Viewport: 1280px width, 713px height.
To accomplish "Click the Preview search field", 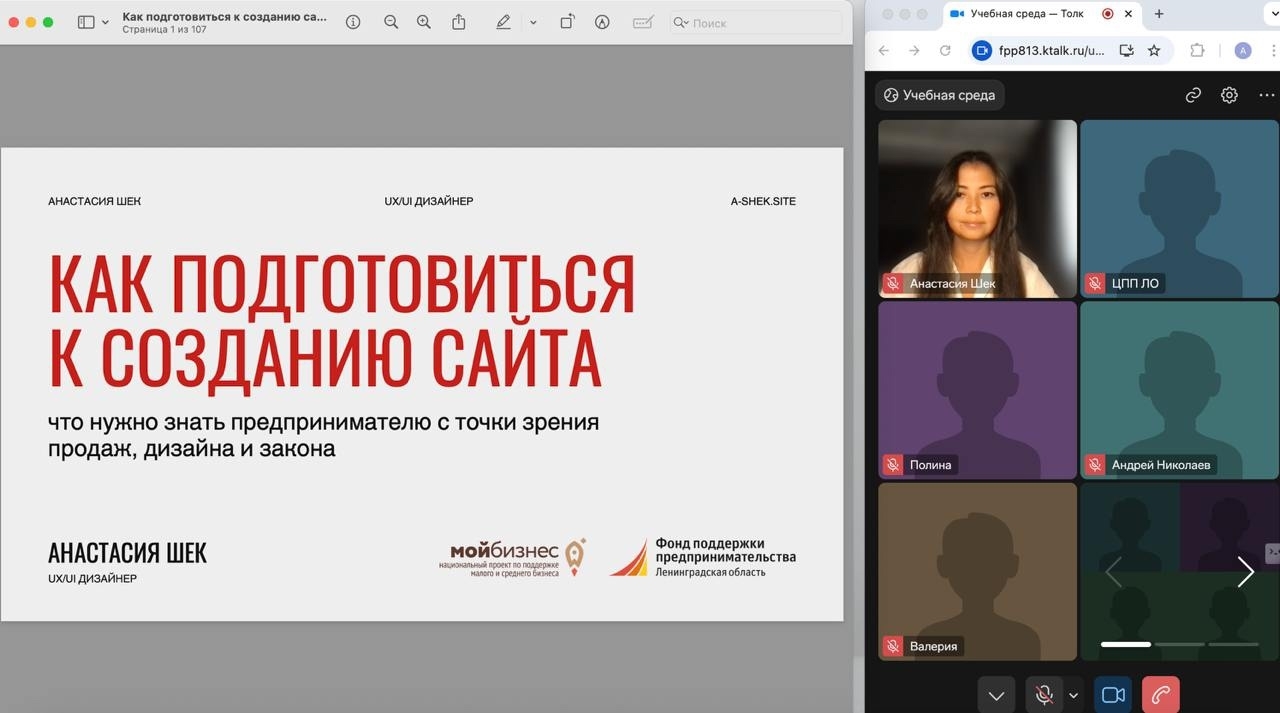I will tap(756, 22).
